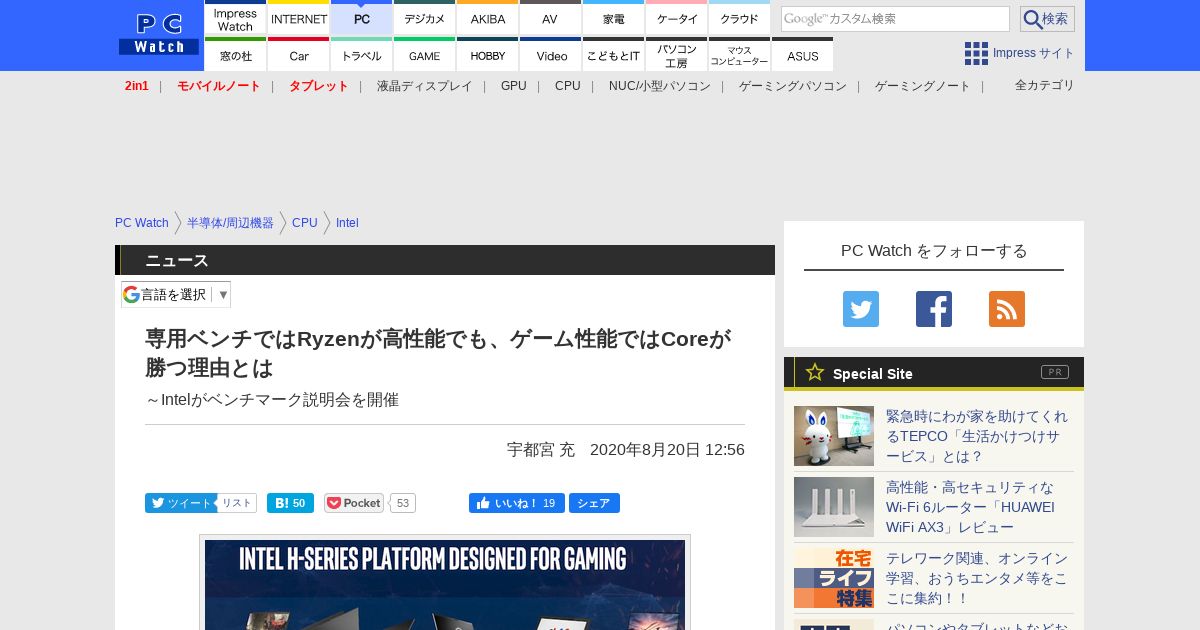
Task: Open the 家電 tab
Action: coord(614,18)
